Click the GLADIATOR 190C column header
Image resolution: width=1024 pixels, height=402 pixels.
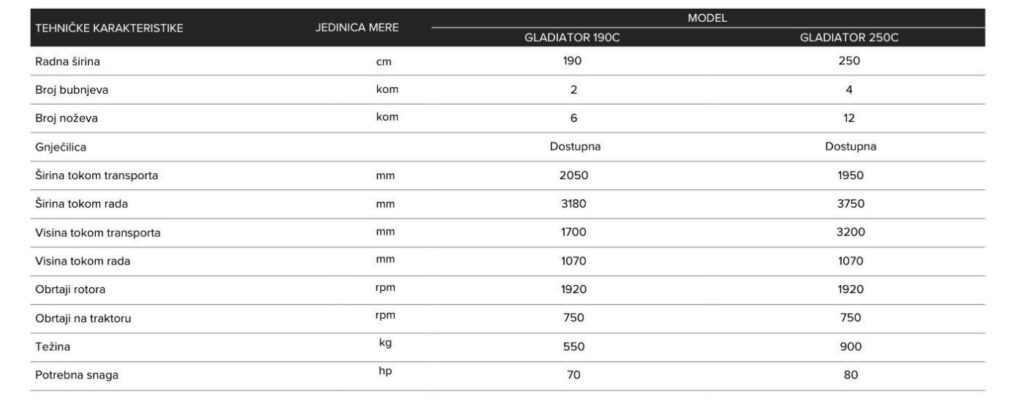point(575,38)
